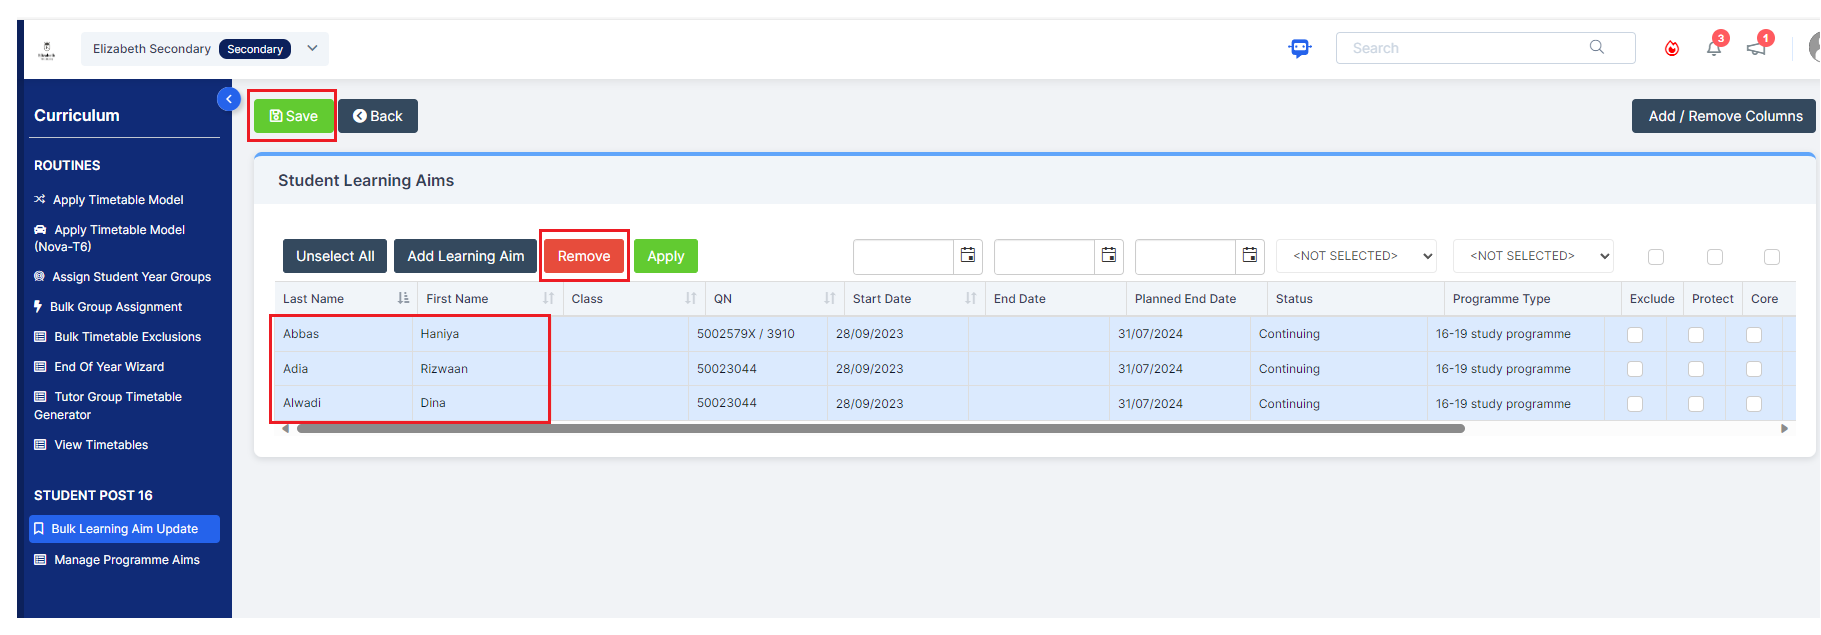Check Protect for Adia row
The image size is (1821, 635).
click(1696, 369)
